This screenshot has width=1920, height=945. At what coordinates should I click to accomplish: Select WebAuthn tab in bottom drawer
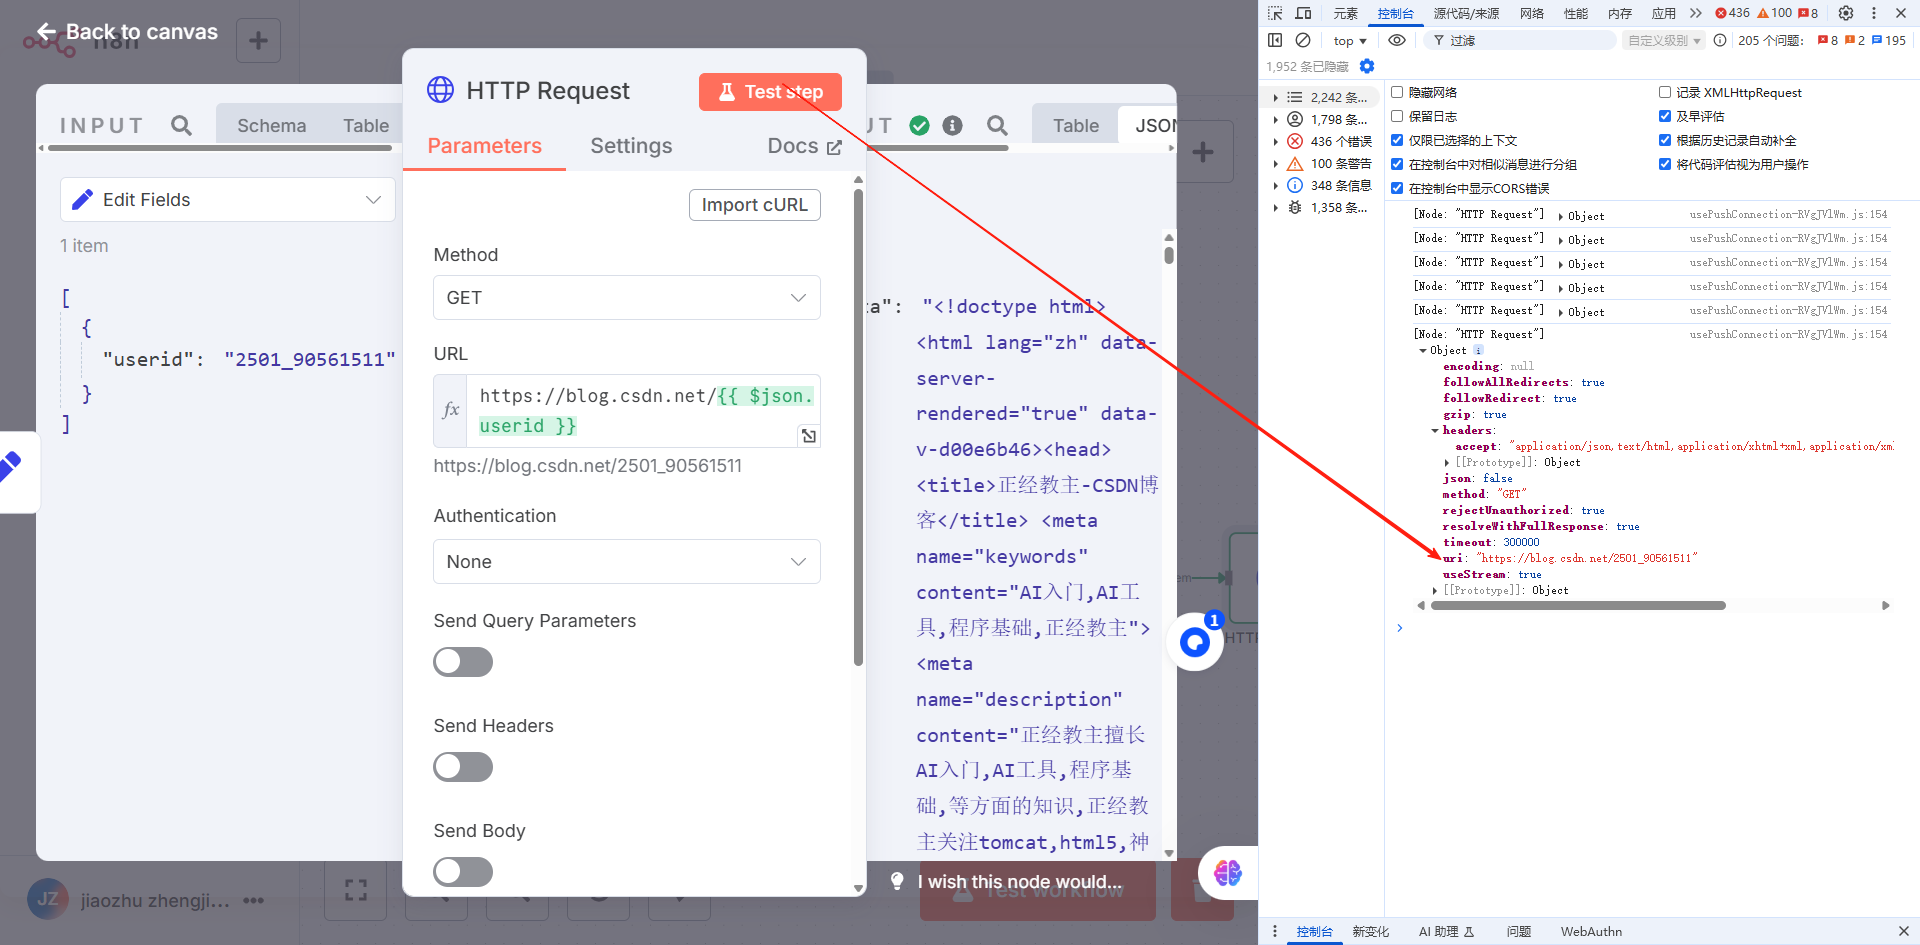pos(1591,931)
